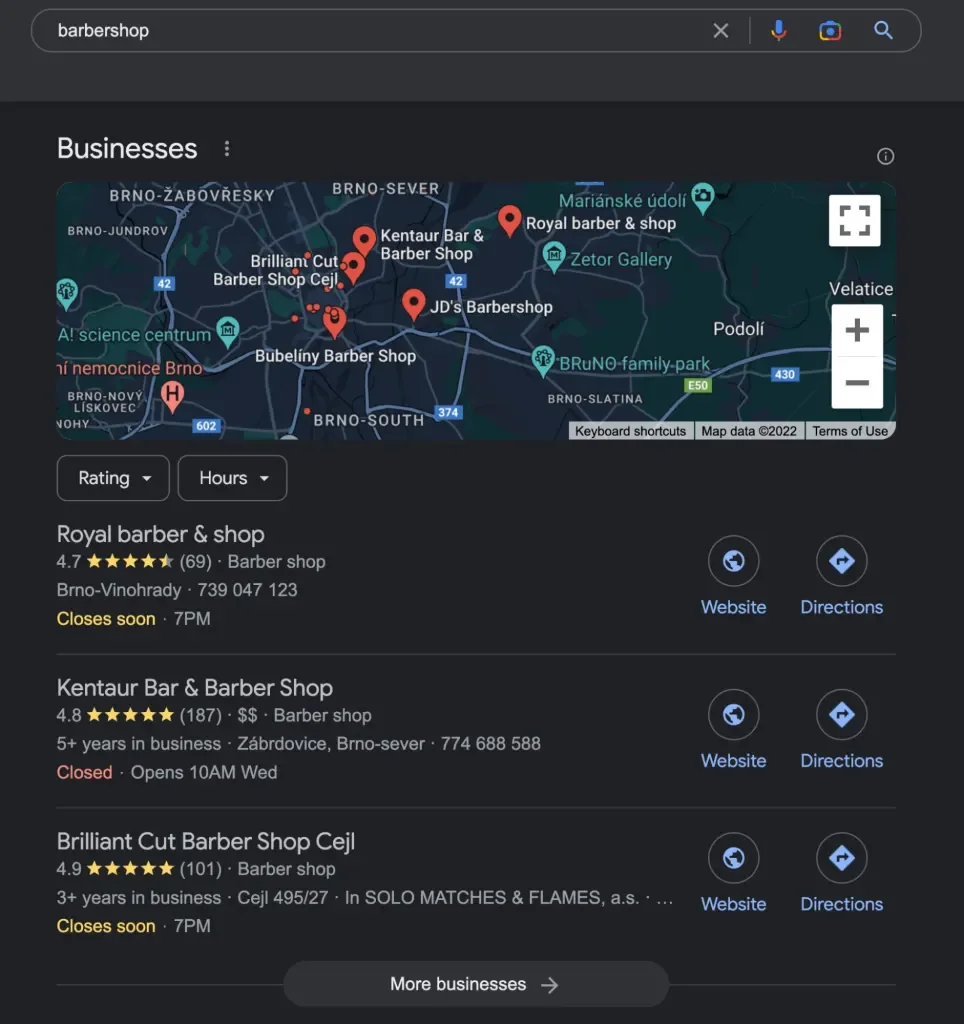The height and width of the screenshot is (1024, 964).
Task: Clear the search box with the X icon
Action: (x=720, y=31)
